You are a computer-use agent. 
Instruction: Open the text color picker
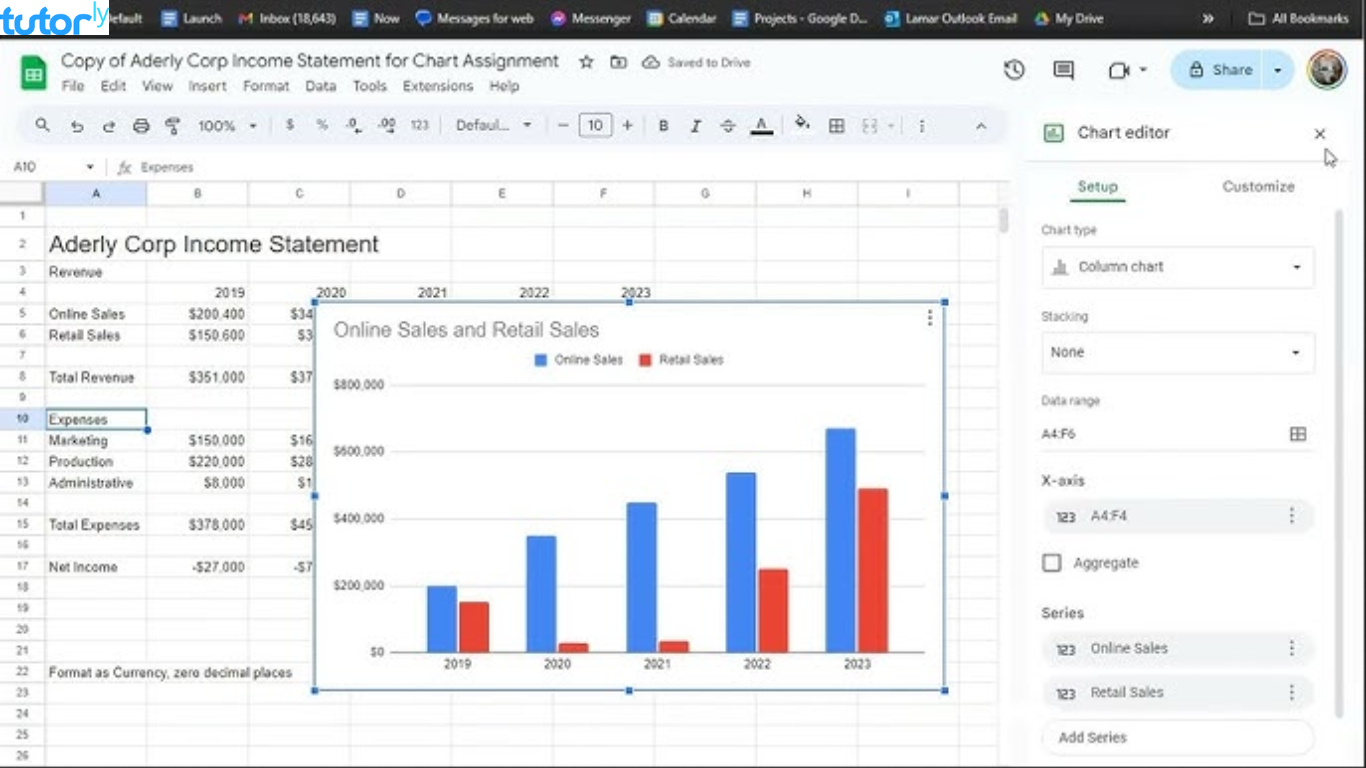761,125
